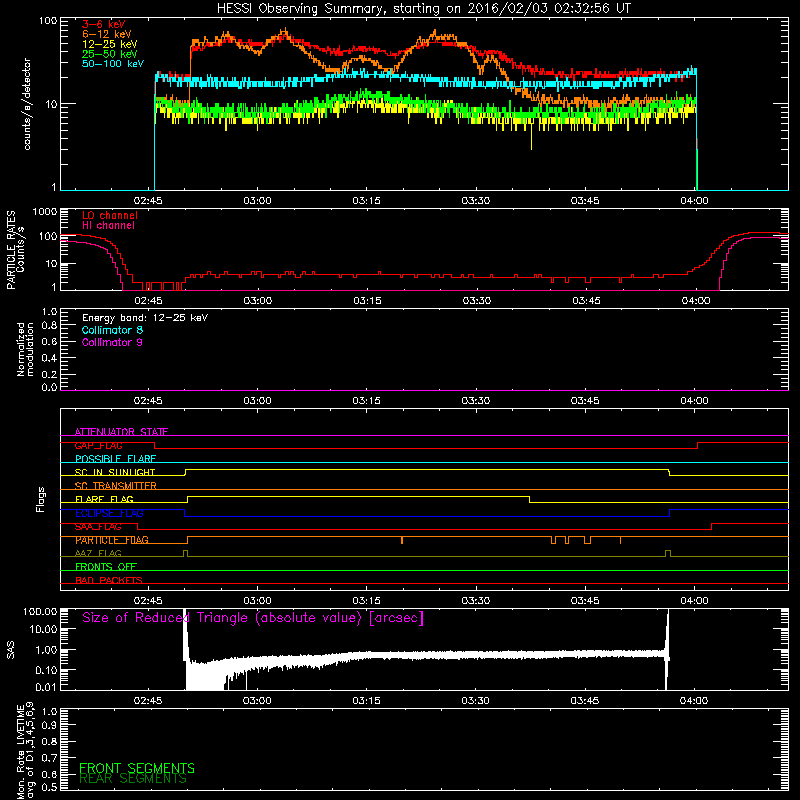The height and width of the screenshot is (800, 800).
Task: Click the '100.00' tick on the SAS axis
Action: coord(40,611)
